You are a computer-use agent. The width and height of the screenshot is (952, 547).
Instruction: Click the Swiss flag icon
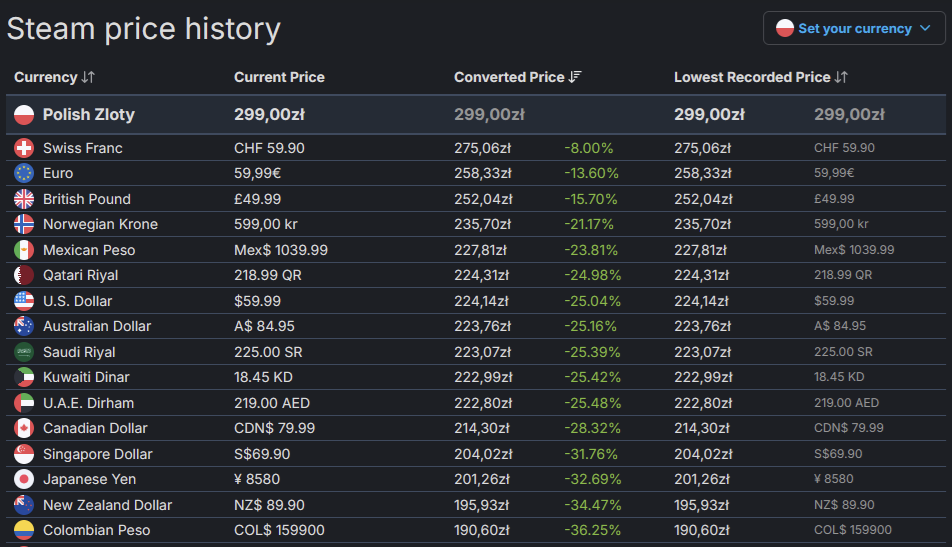[24, 148]
